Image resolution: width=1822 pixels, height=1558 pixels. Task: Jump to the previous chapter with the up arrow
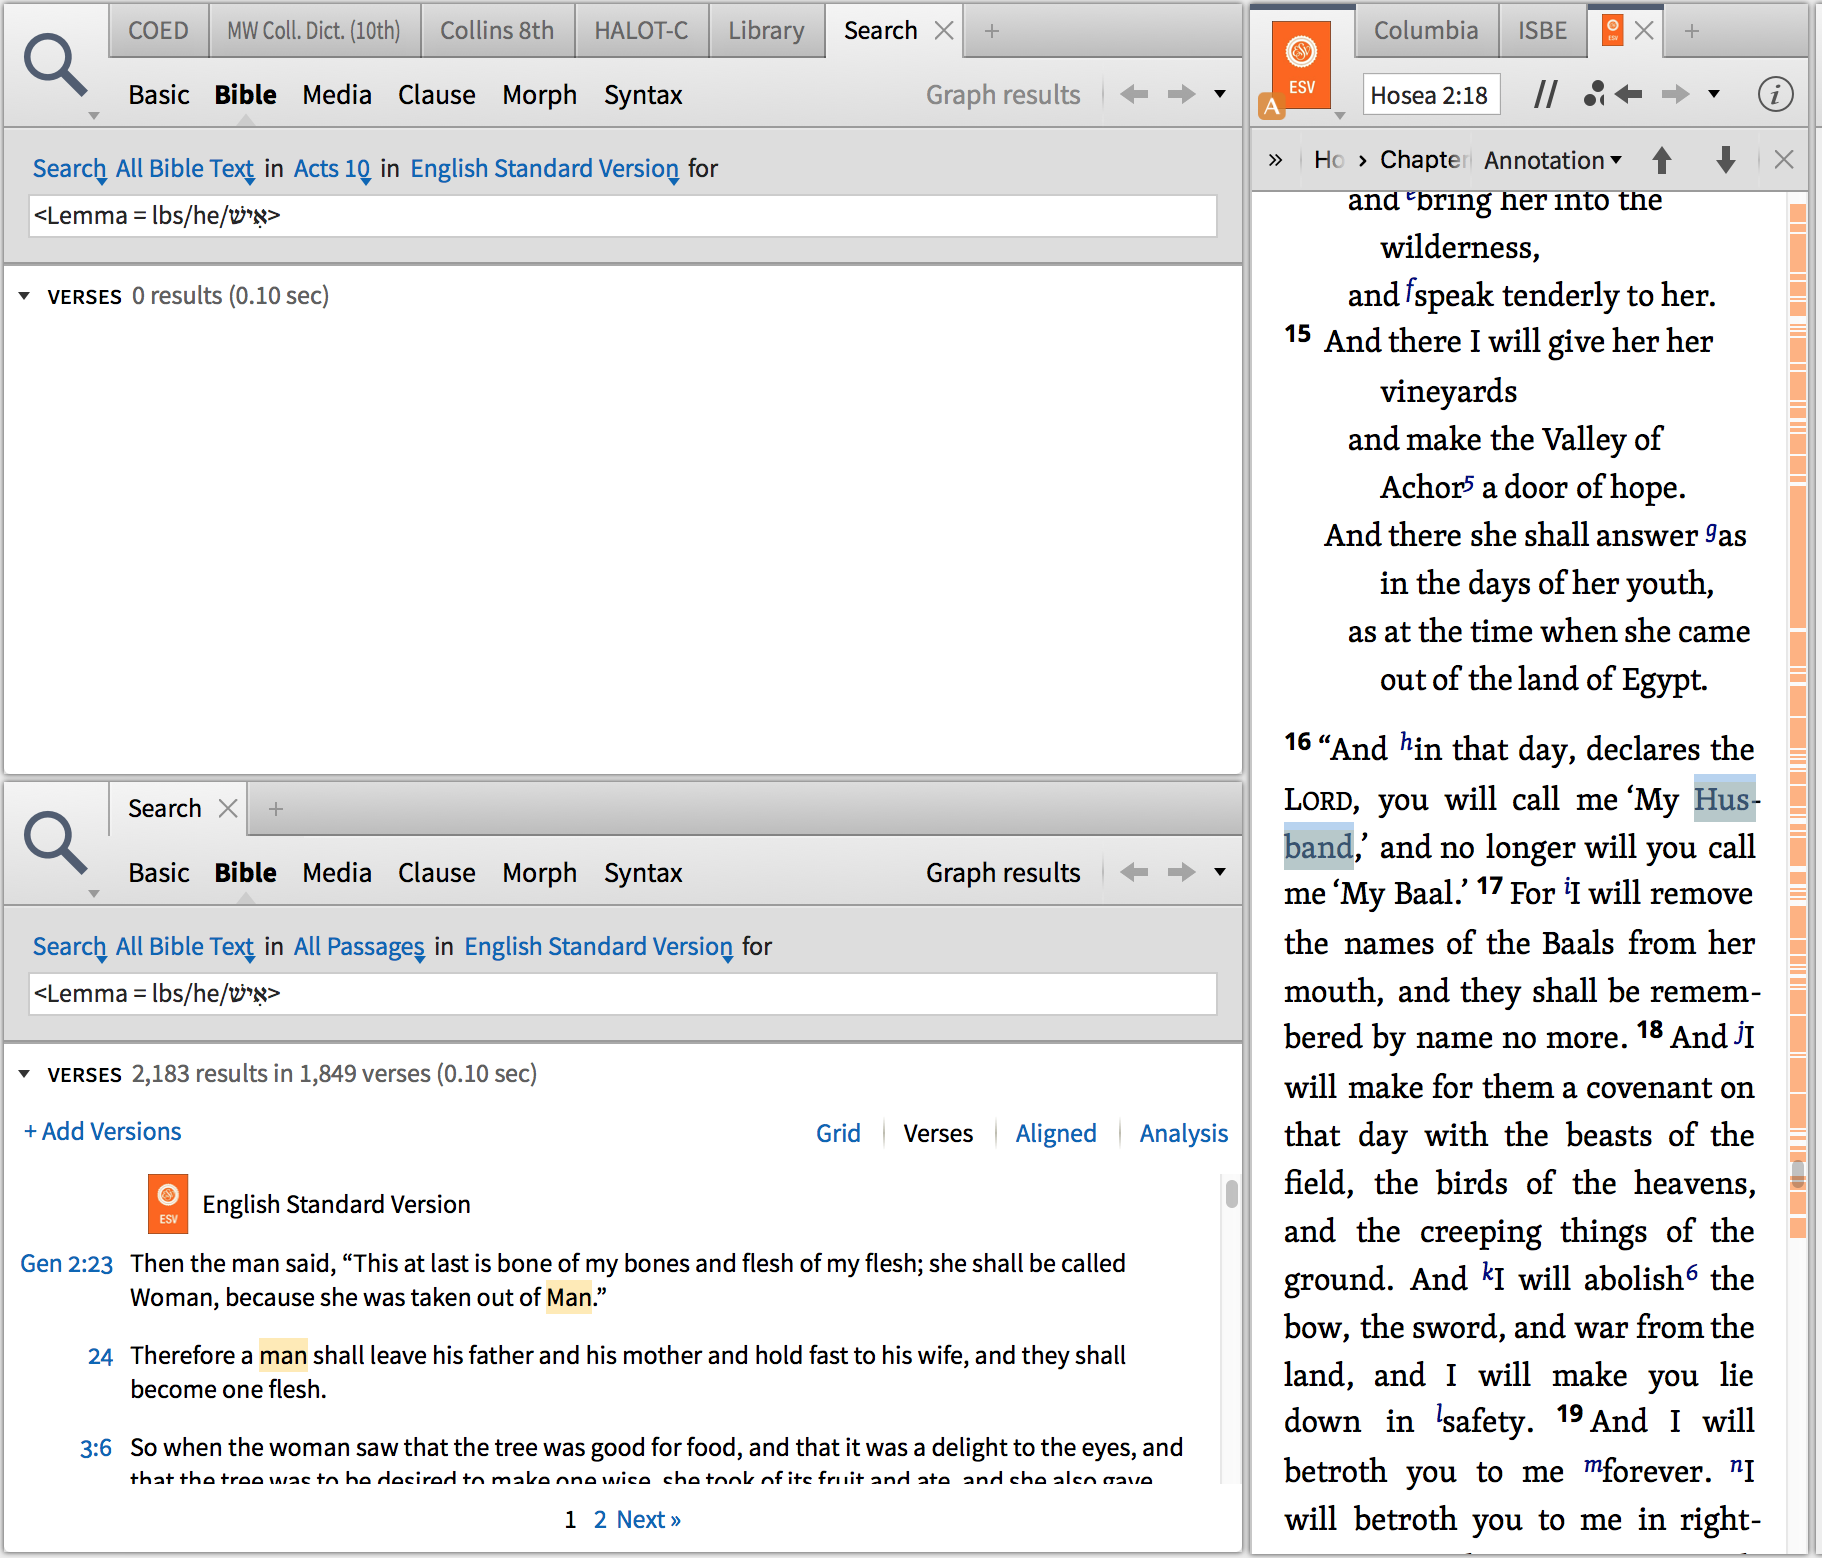[1662, 160]
